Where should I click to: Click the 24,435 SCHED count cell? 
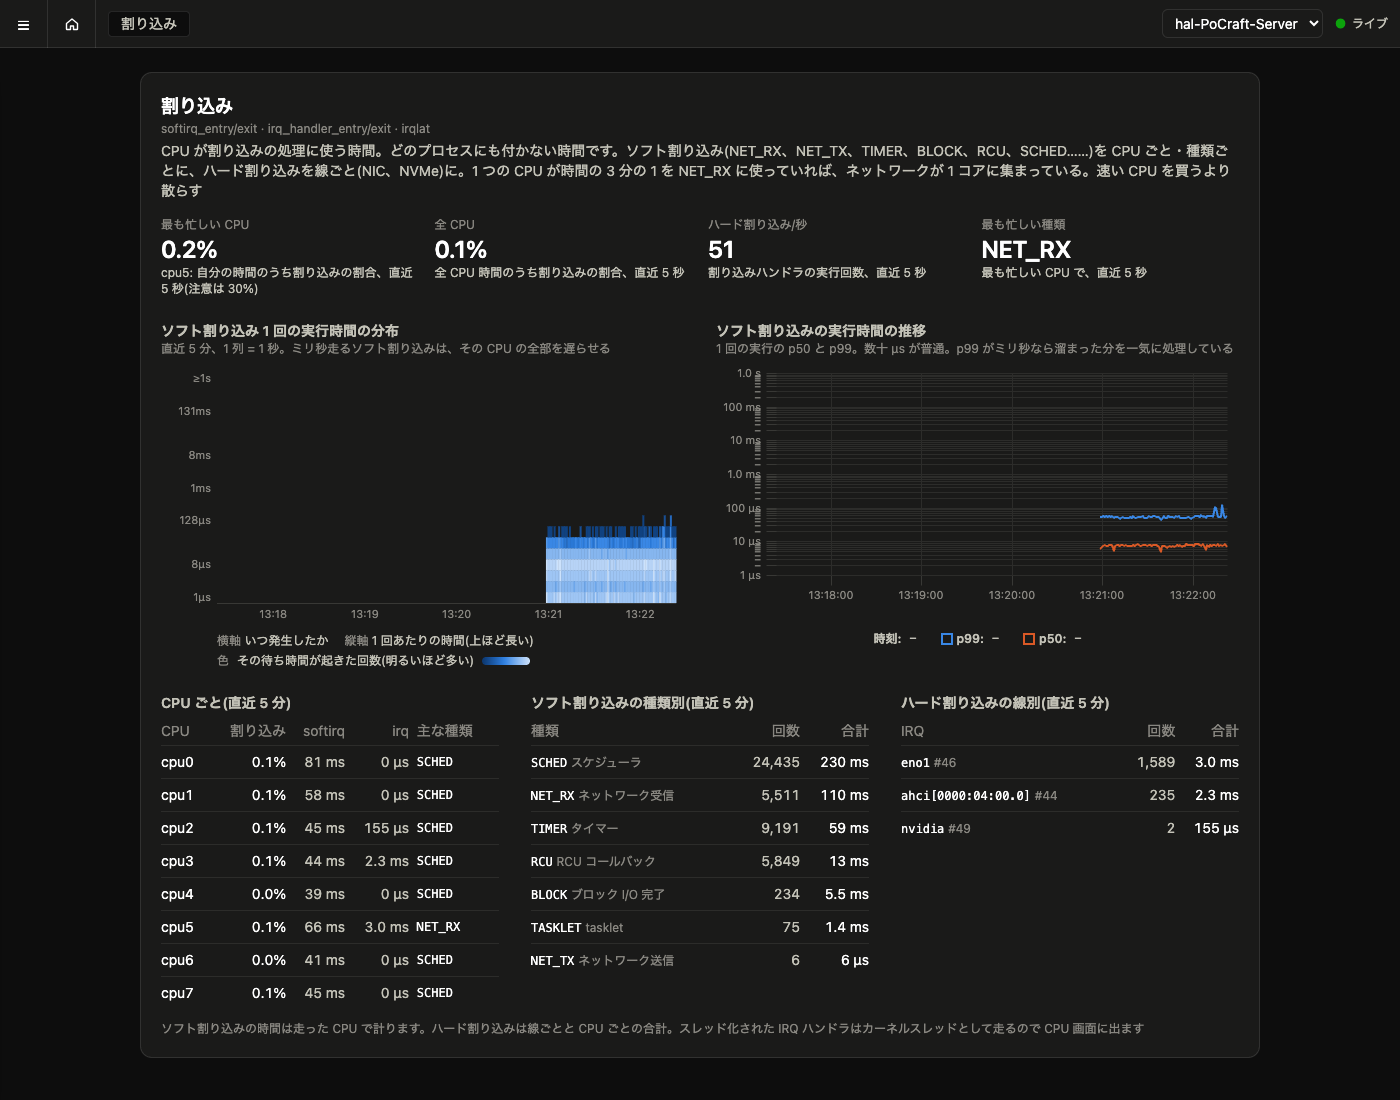coord(776,762)
